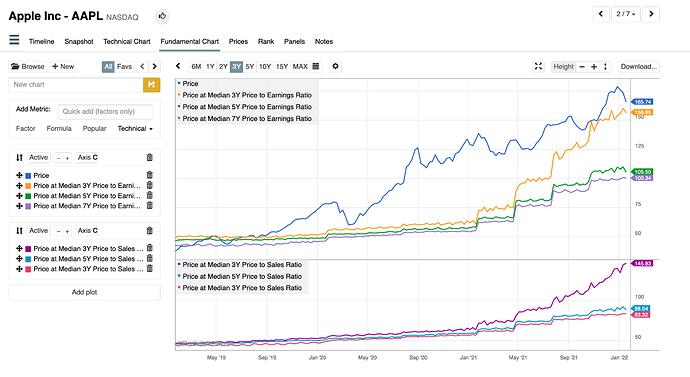Increase chart height plus button
Screen dimensions: 690x377
594,67
